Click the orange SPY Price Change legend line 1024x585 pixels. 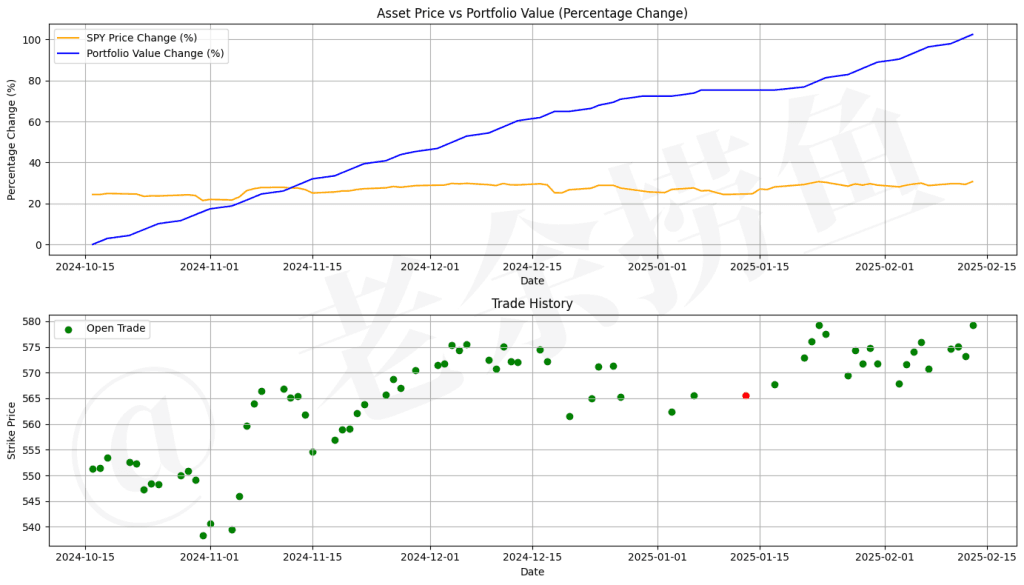pyautogui.click(x=69, y=38)
